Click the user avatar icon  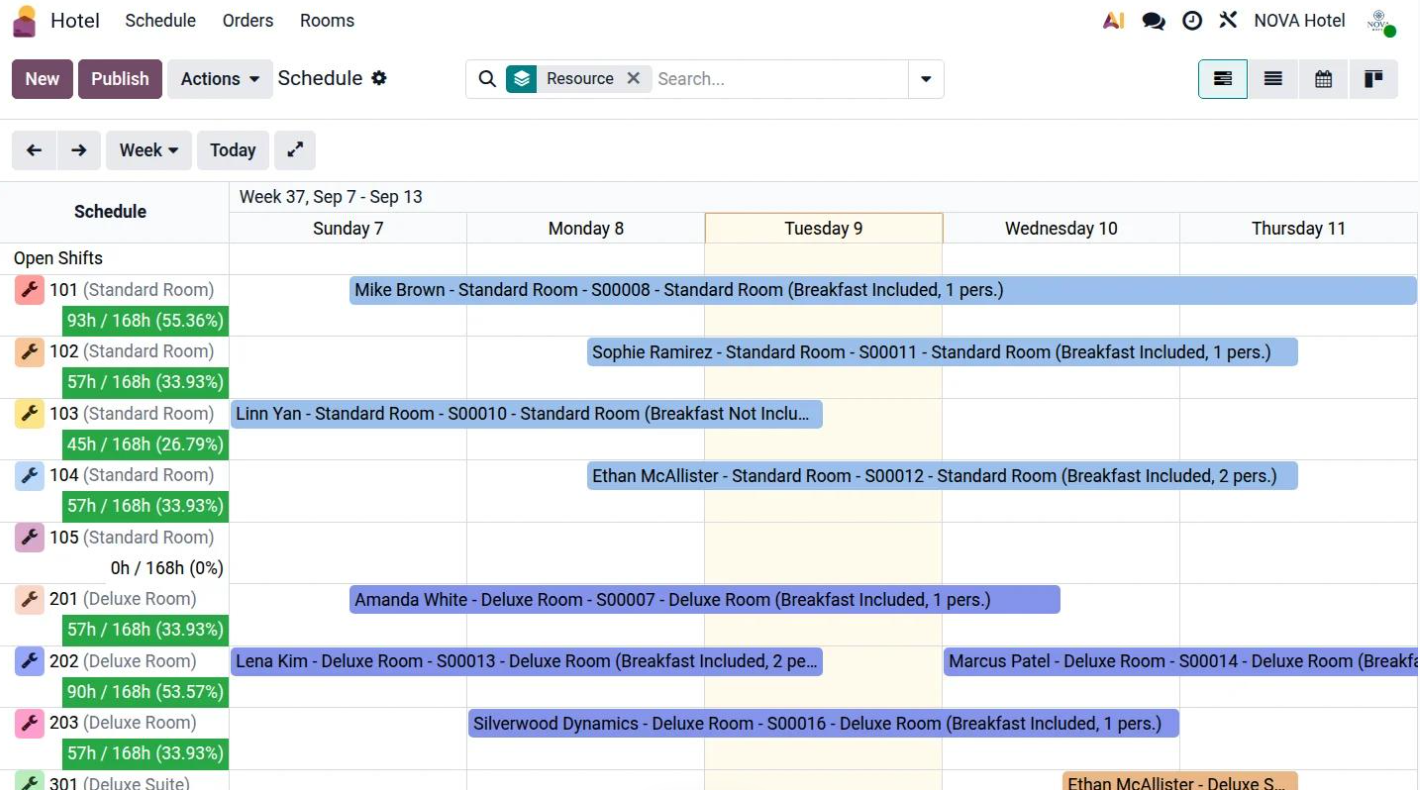coord(1381,22)
